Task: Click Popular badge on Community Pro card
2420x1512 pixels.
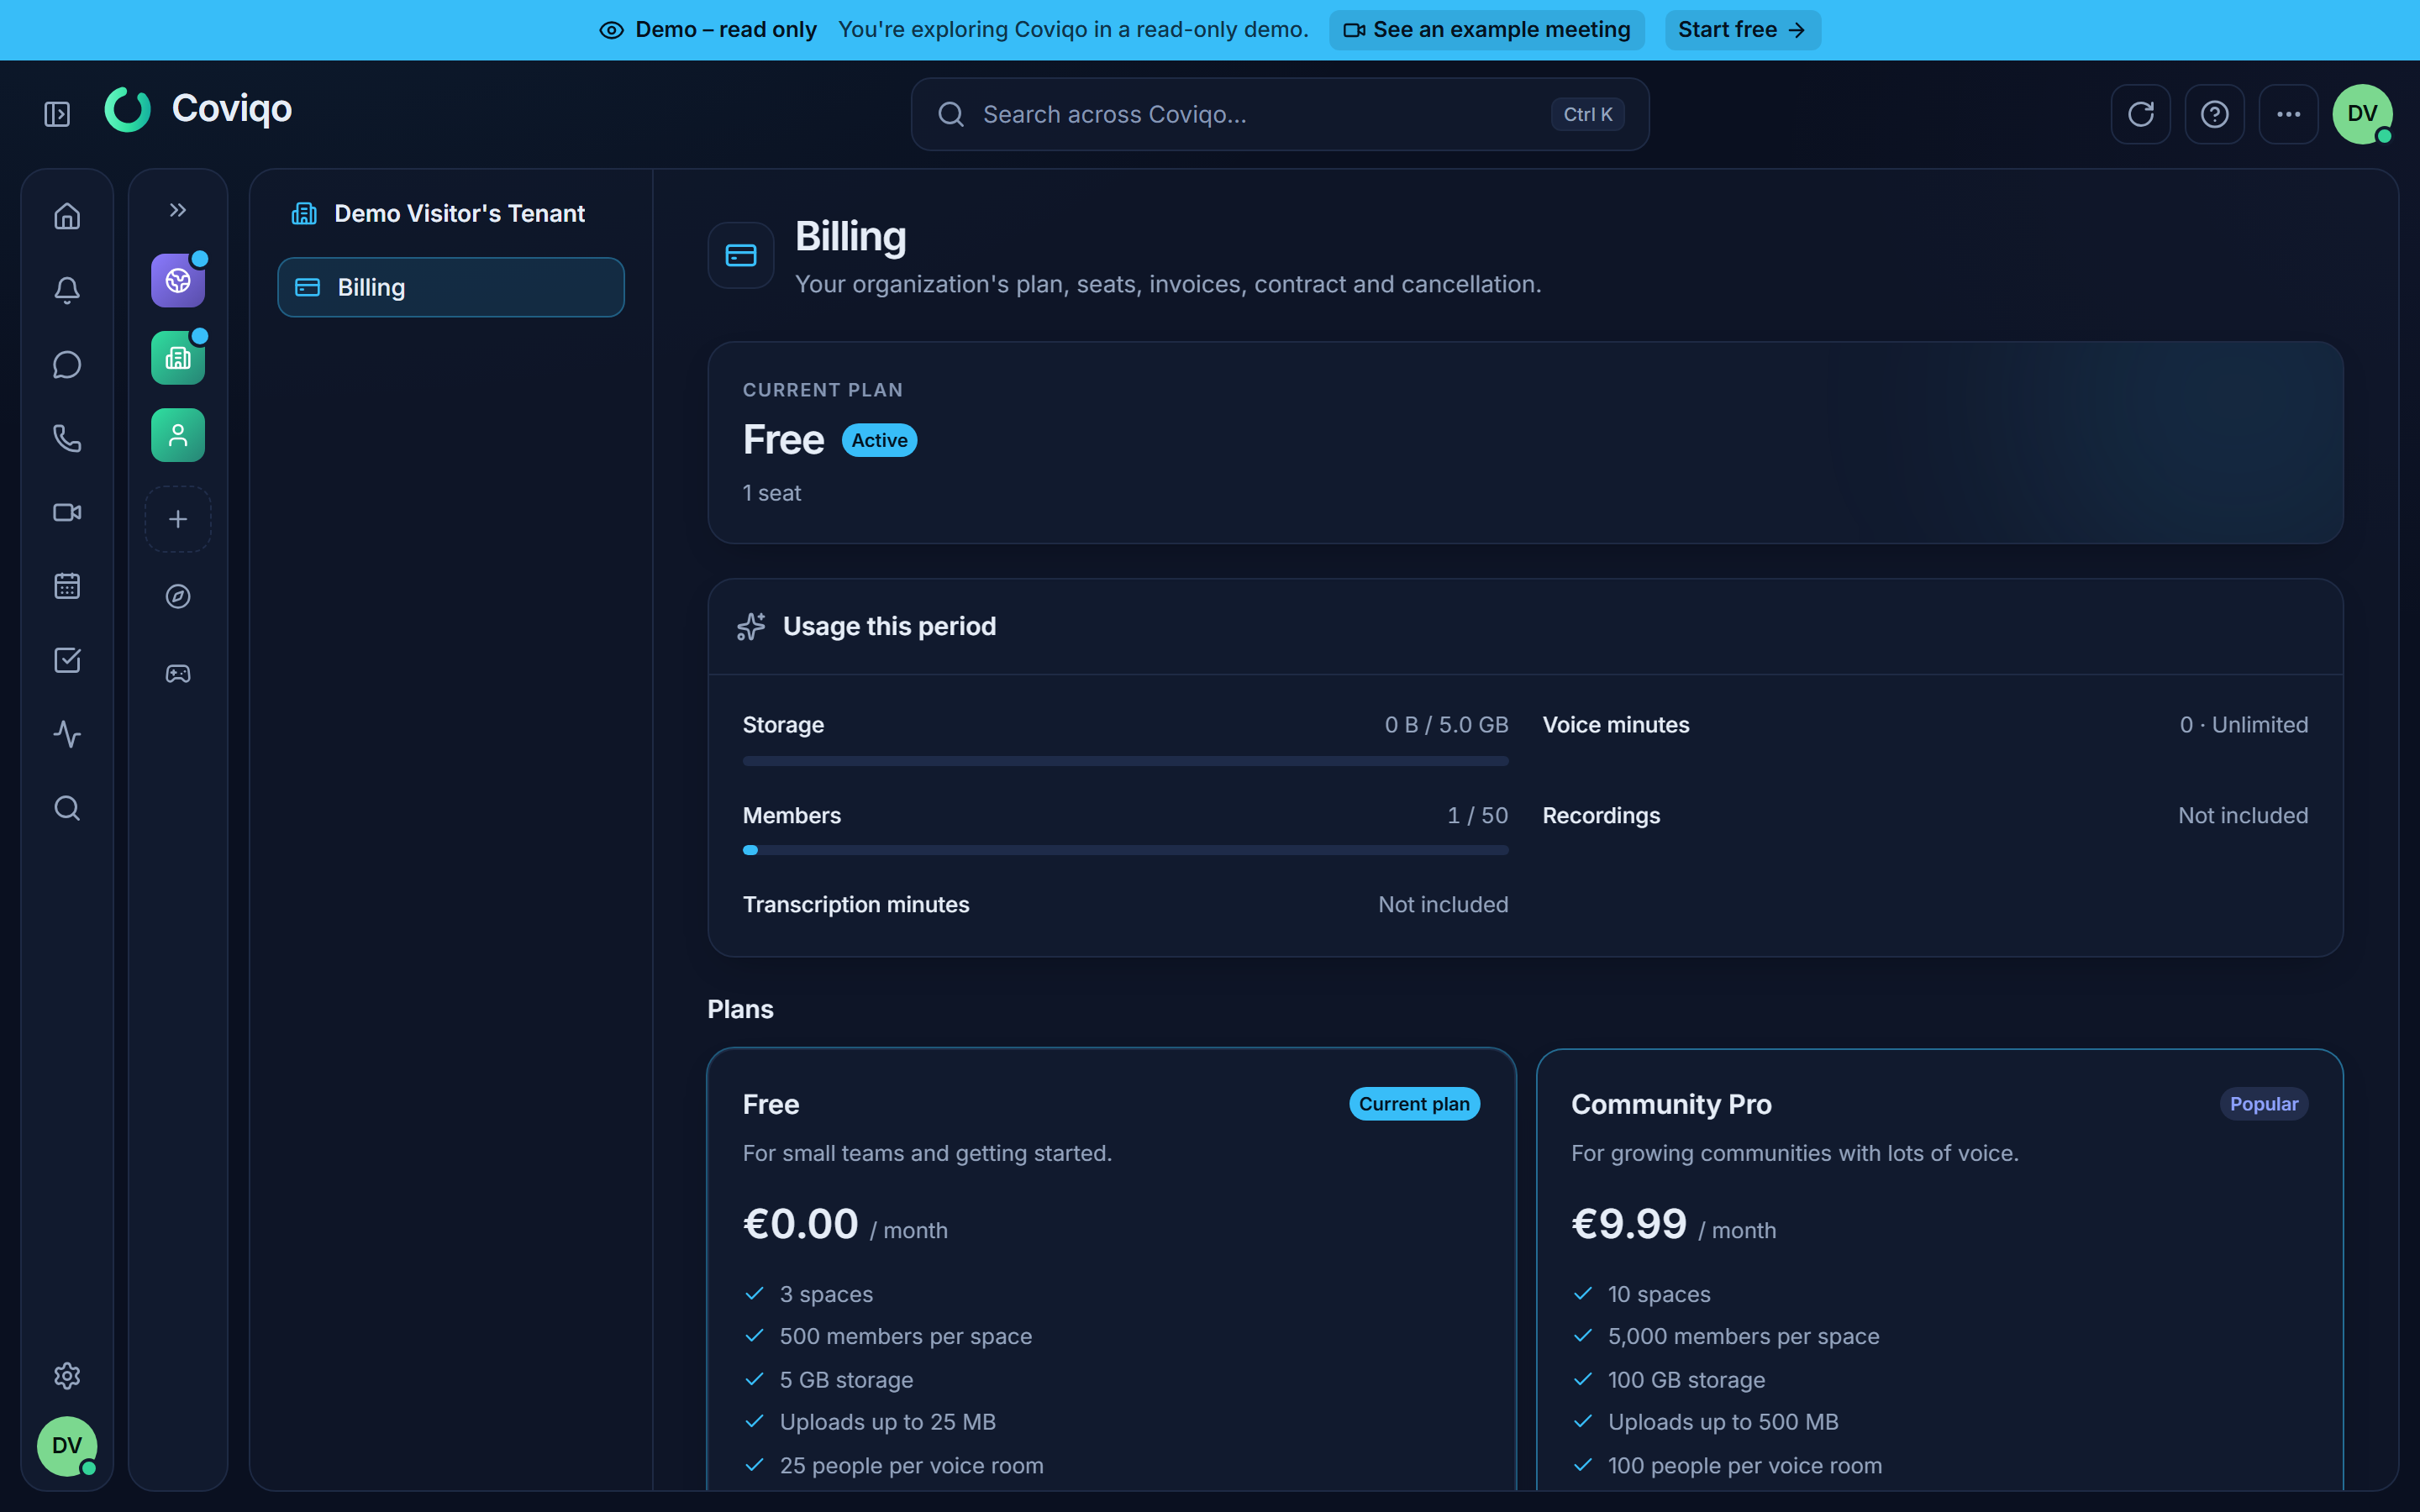Action: coord(2264,1104)
